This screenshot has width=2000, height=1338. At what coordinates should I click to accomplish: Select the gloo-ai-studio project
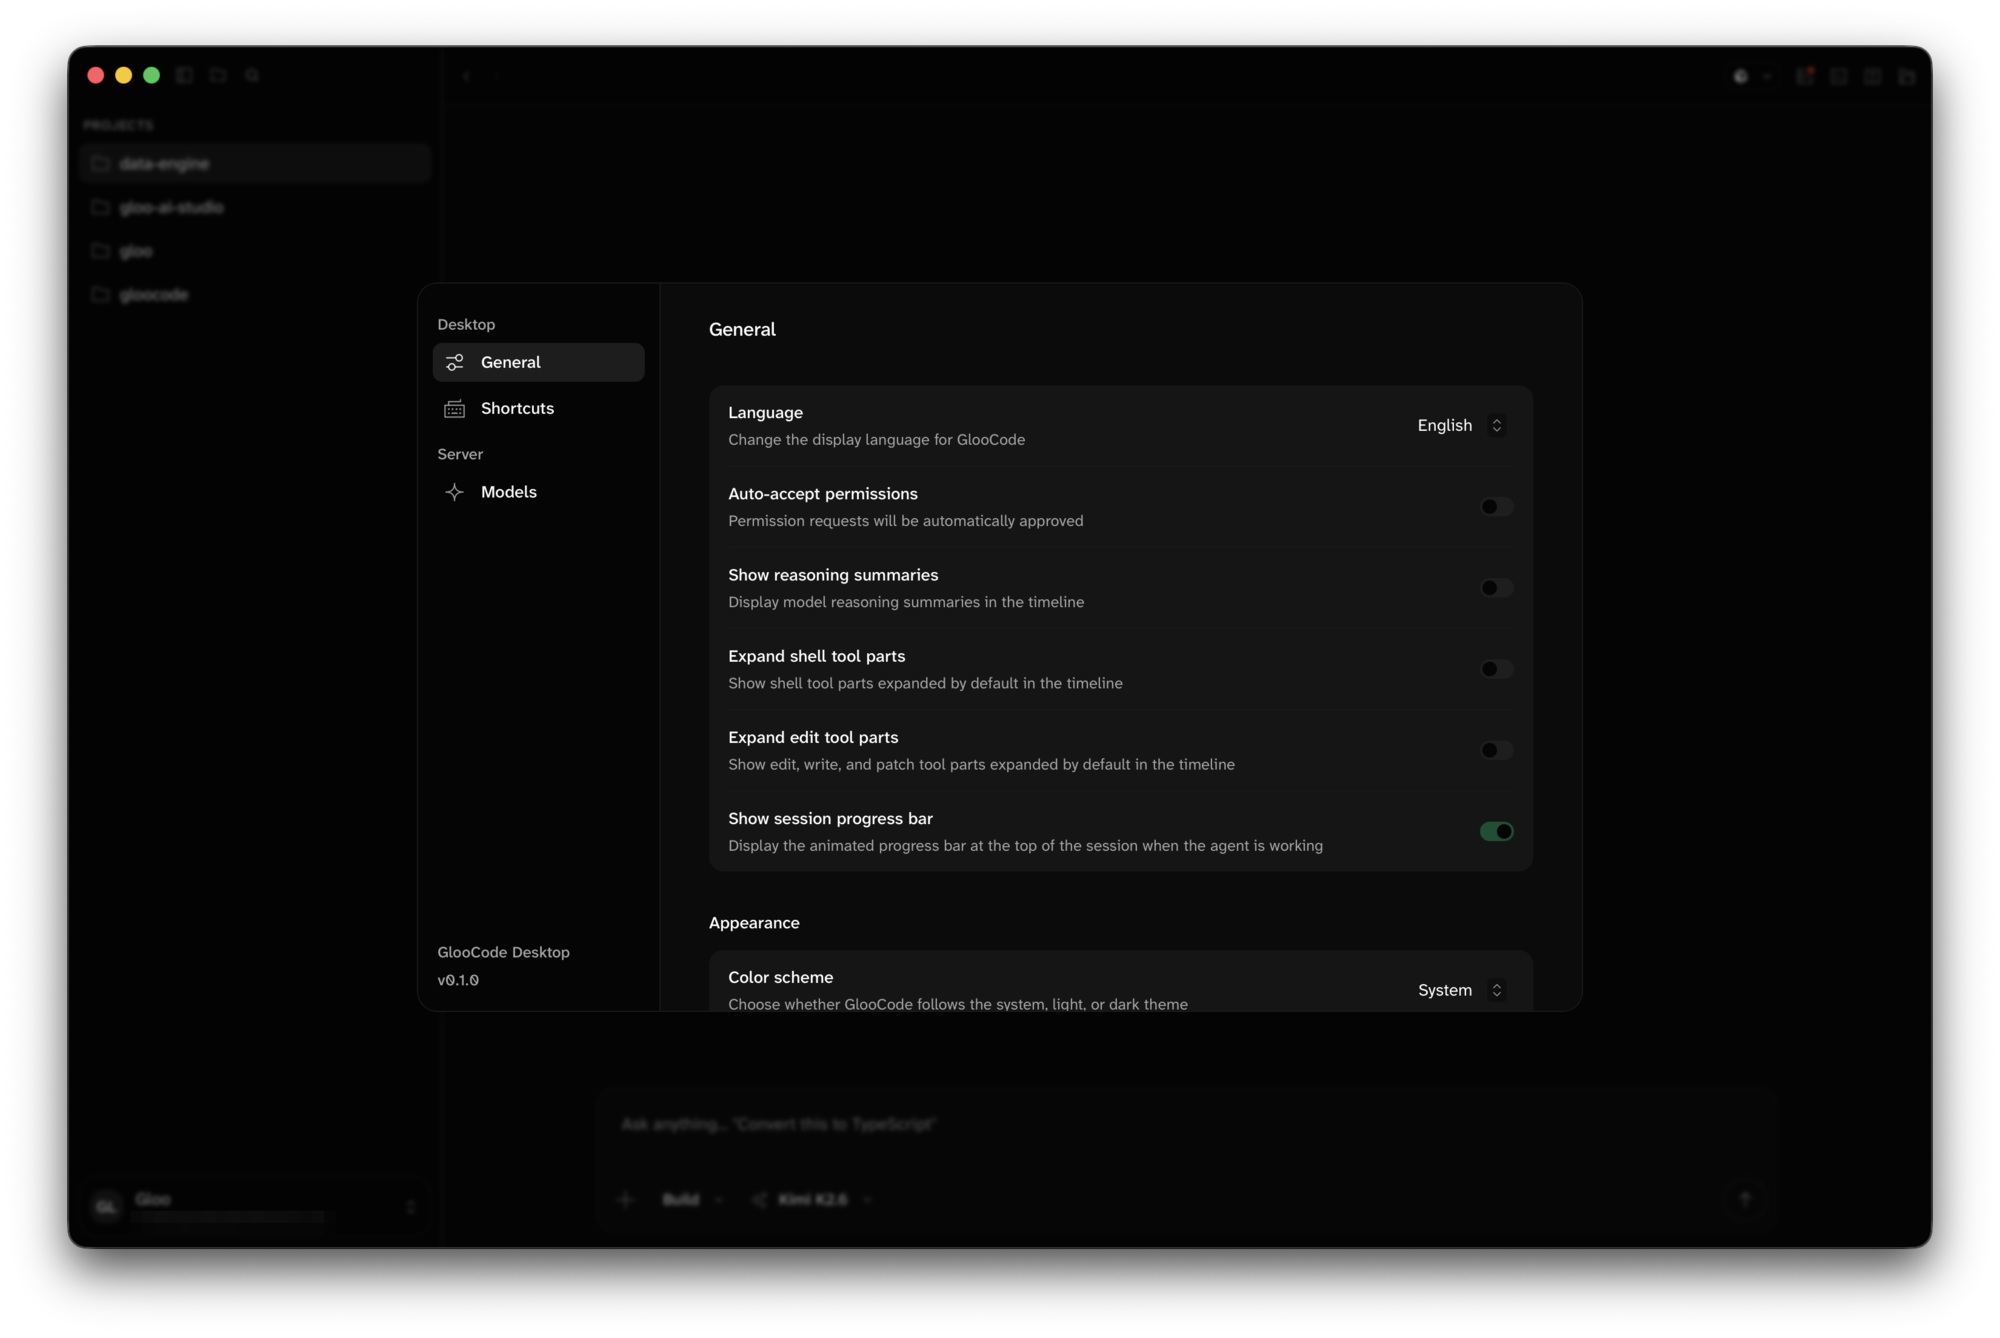(255, 207)
